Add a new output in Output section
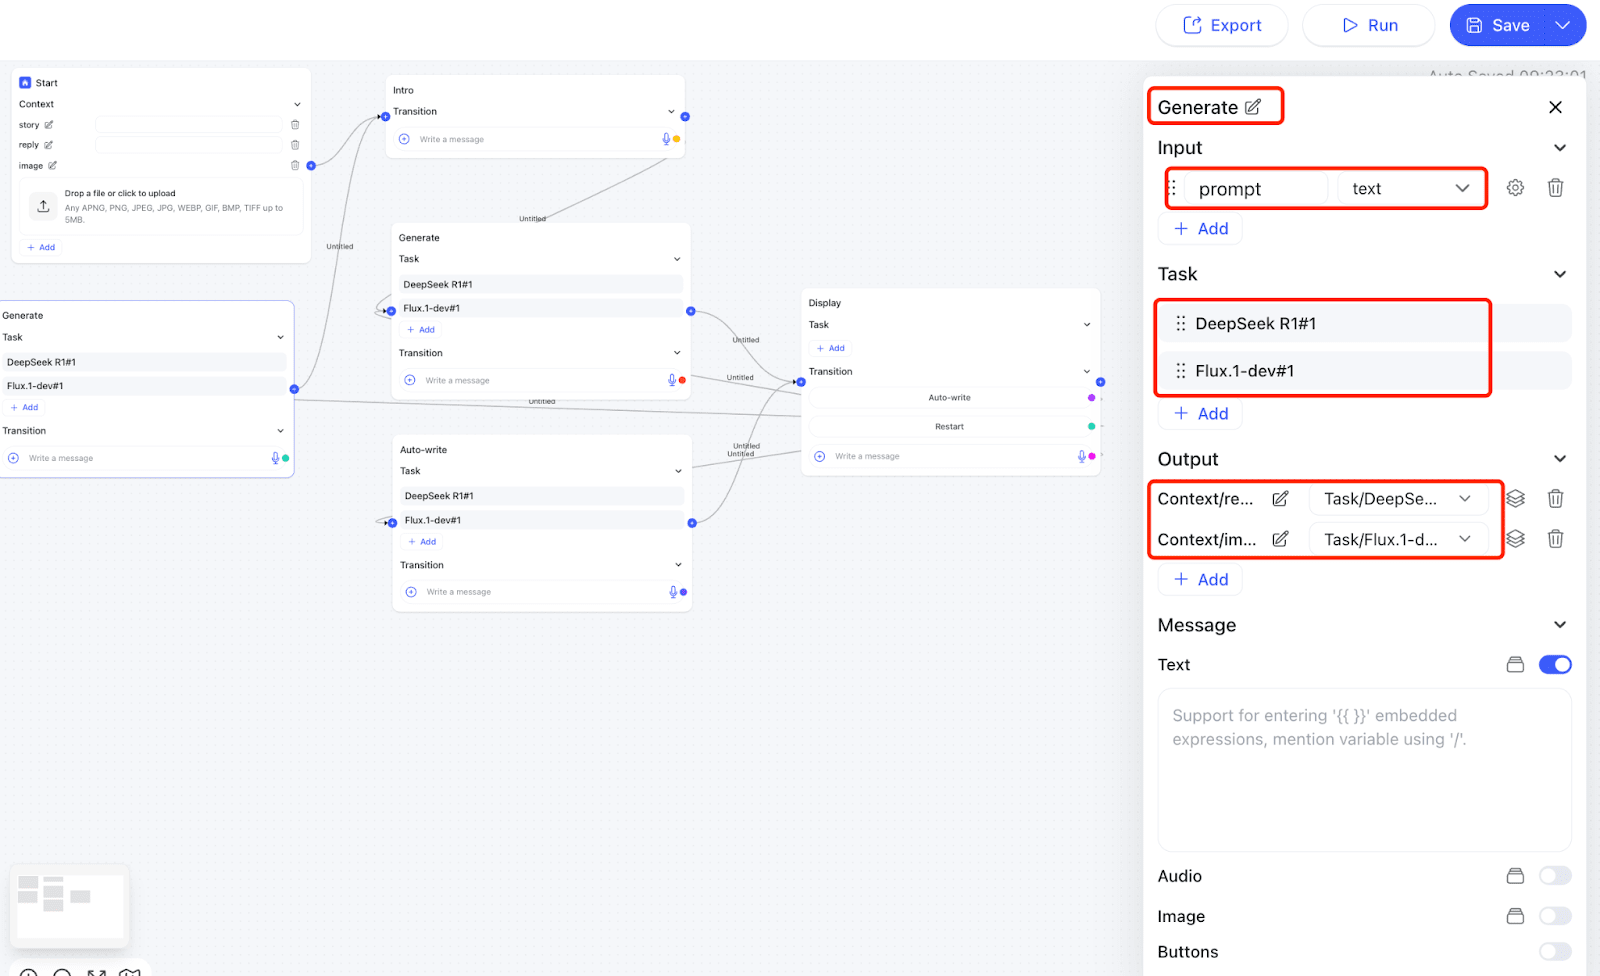This screenshot has height=976, width=1600. coord(1200,580)
